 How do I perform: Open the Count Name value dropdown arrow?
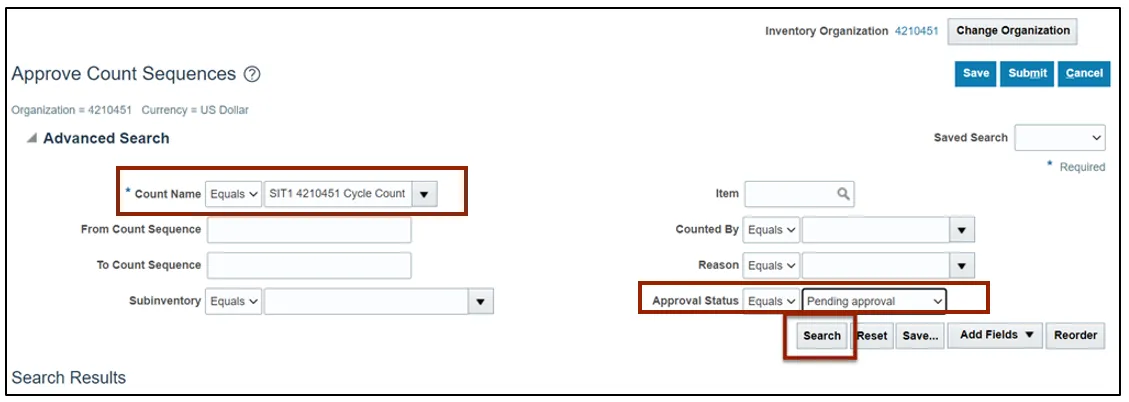point(425,194)
